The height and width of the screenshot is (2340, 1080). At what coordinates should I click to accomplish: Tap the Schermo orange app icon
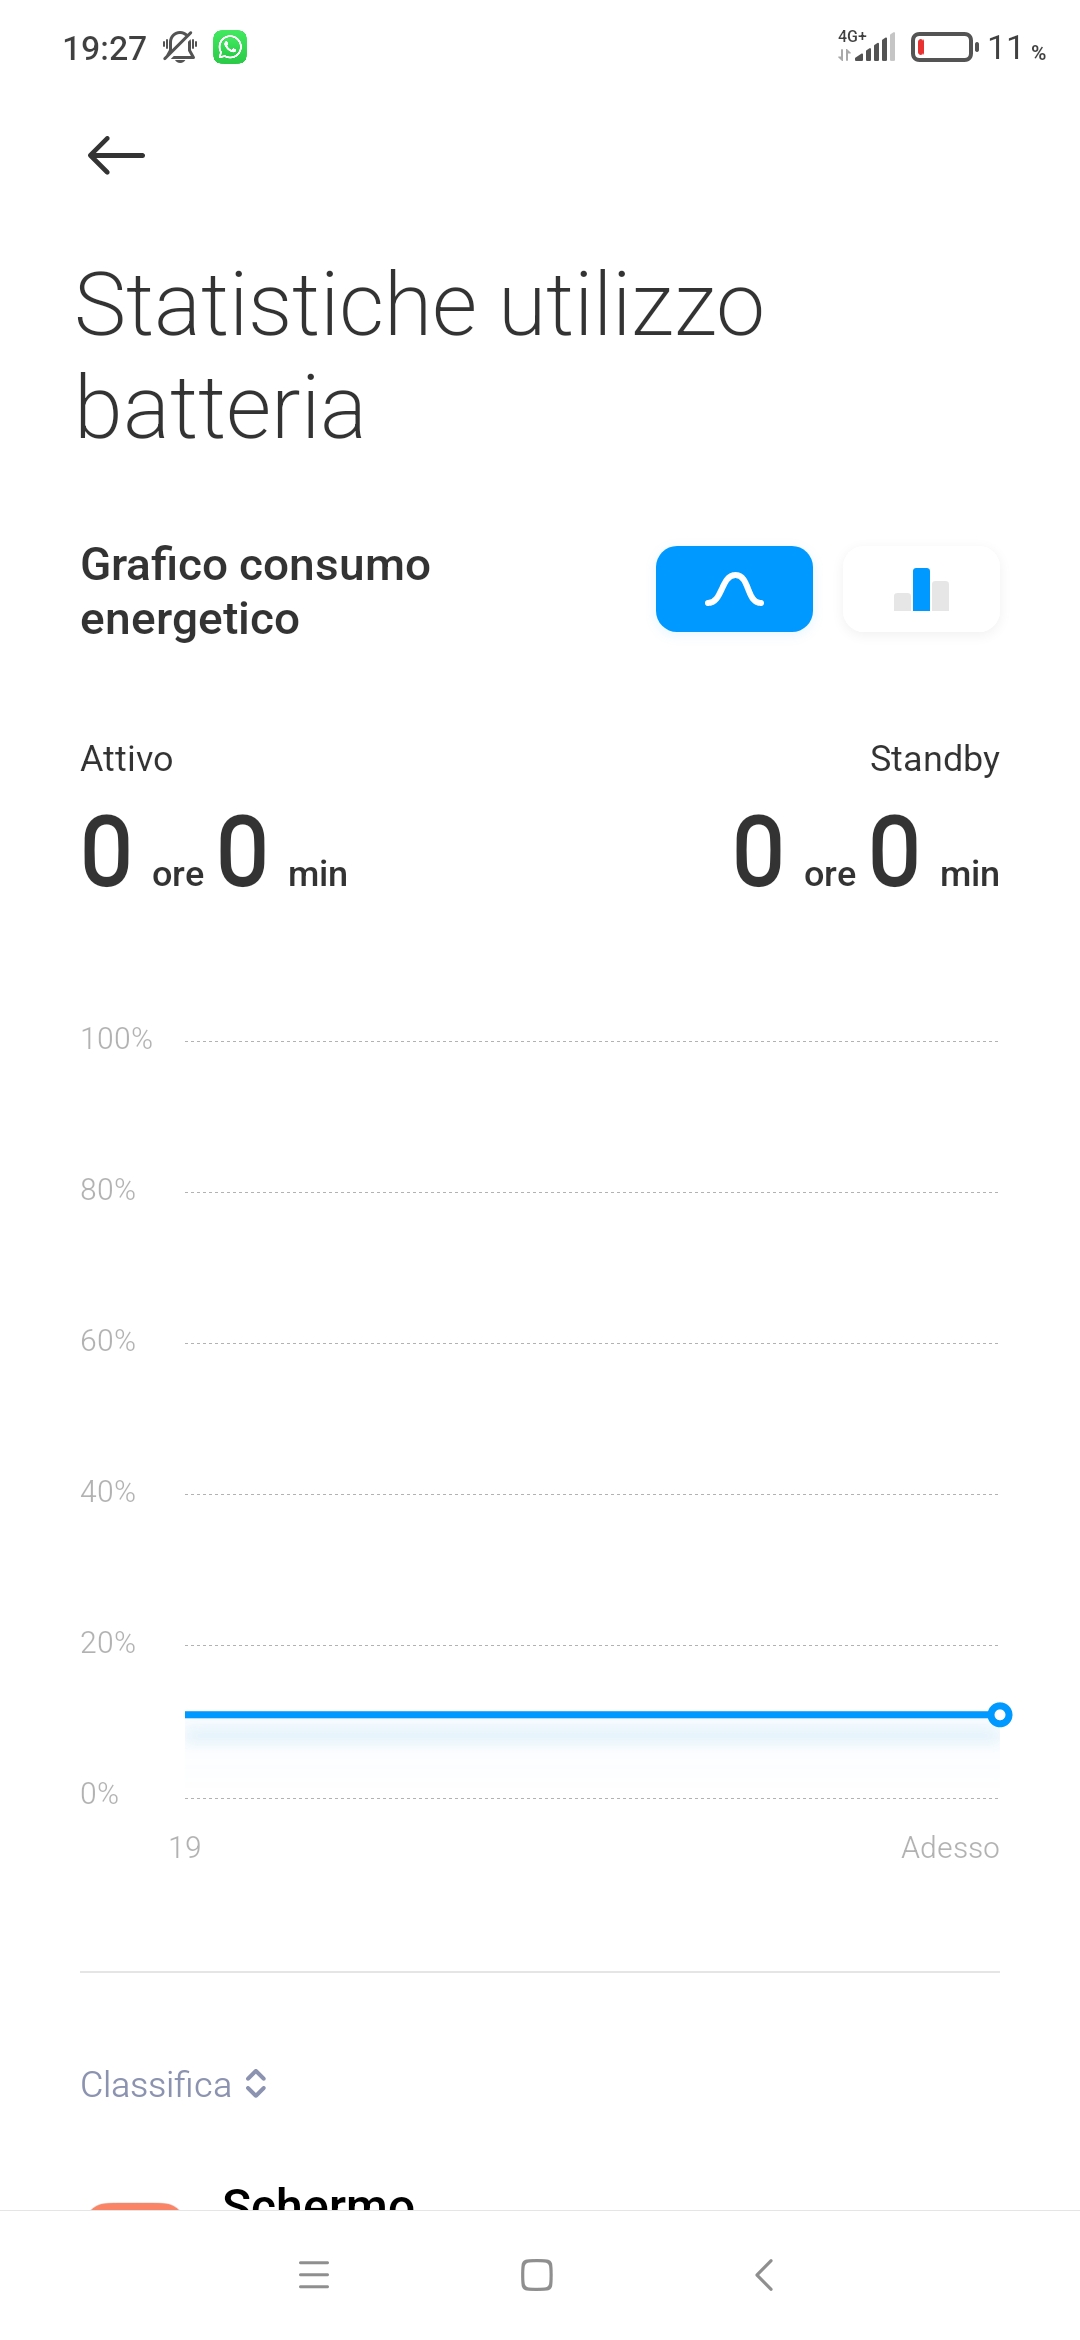click(135, 2205)
